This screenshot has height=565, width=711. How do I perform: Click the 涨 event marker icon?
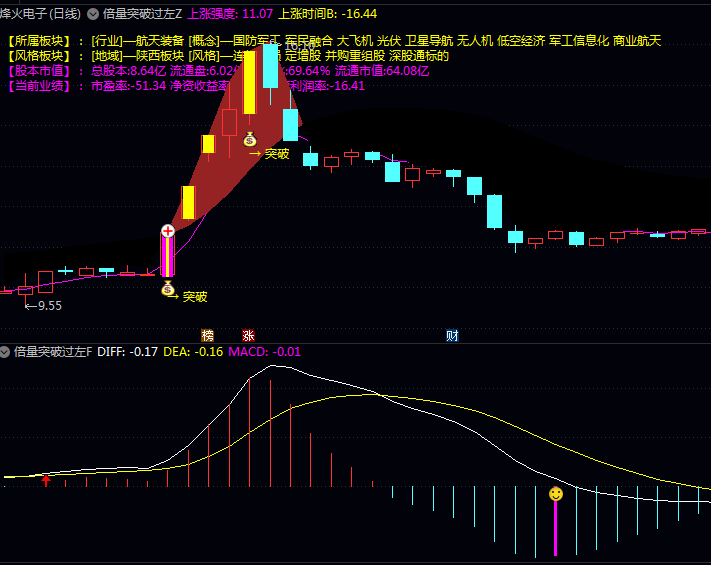click(248, 336)
